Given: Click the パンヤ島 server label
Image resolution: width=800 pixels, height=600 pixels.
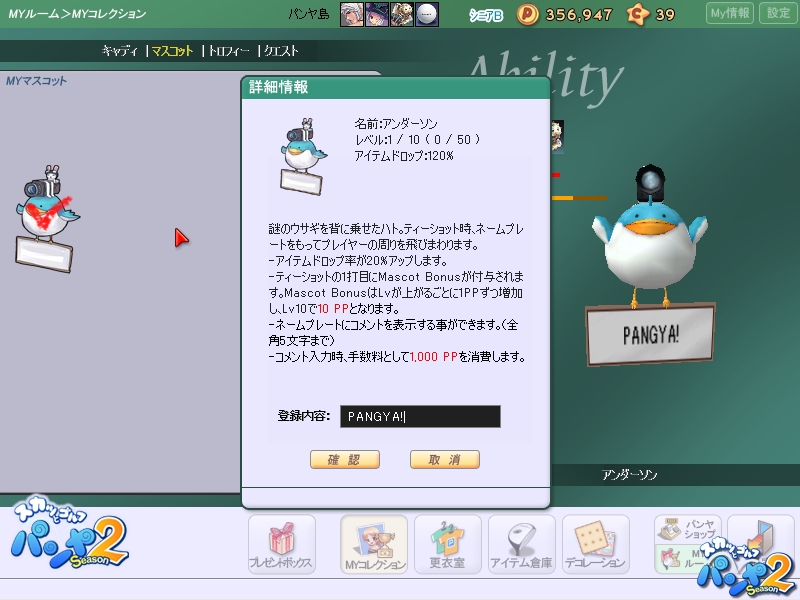Looking at the screenshot, I should click(309, 14).
